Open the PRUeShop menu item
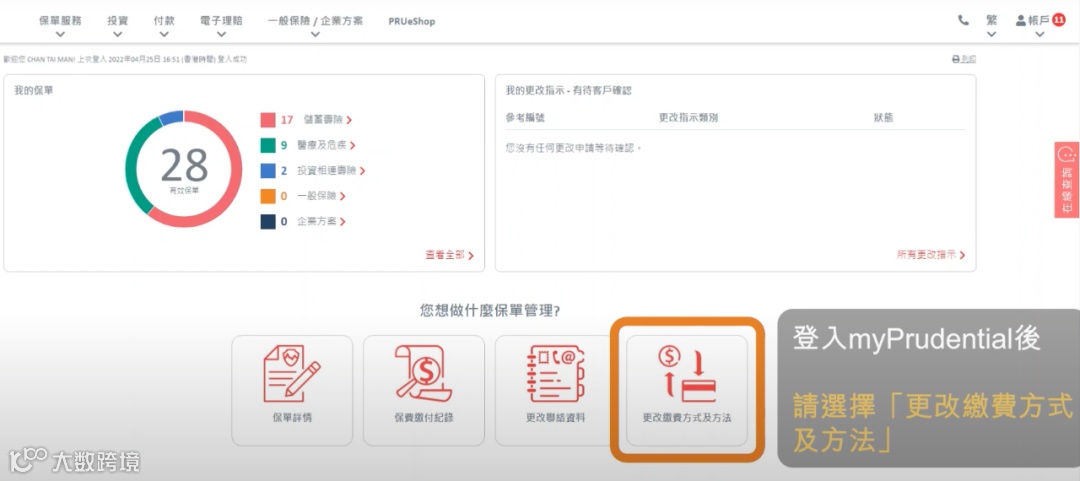 coord(411,21)
